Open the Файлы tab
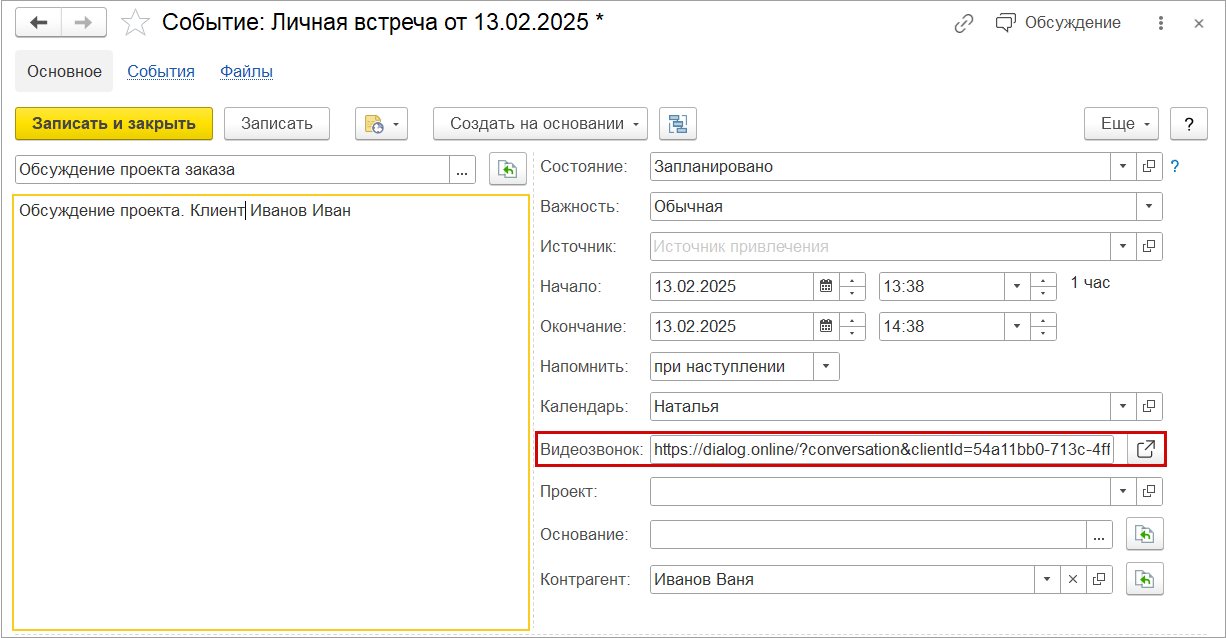This screenshot has height=638, width=1226. [x=246, y=71]
